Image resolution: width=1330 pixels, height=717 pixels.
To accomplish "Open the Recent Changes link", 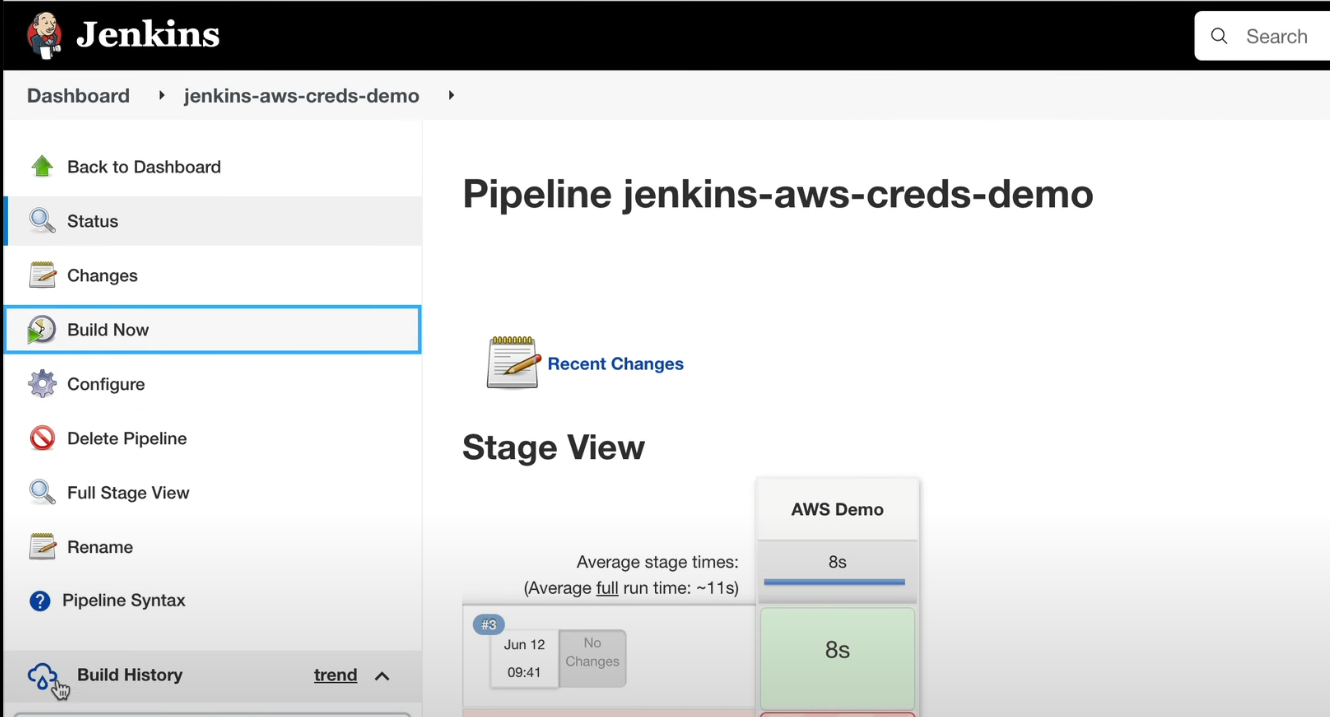I will click(x=616, y=364).
